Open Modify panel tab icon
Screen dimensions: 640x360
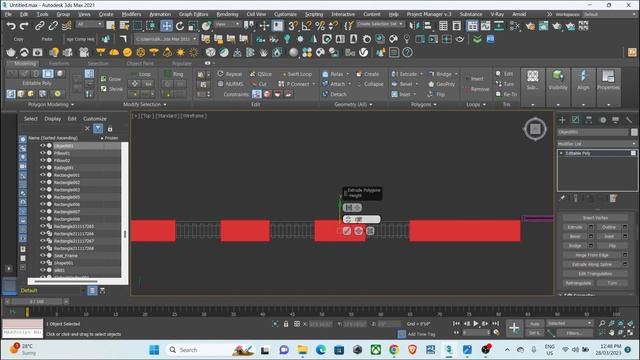pyautogui.click(x=575, y=120)
